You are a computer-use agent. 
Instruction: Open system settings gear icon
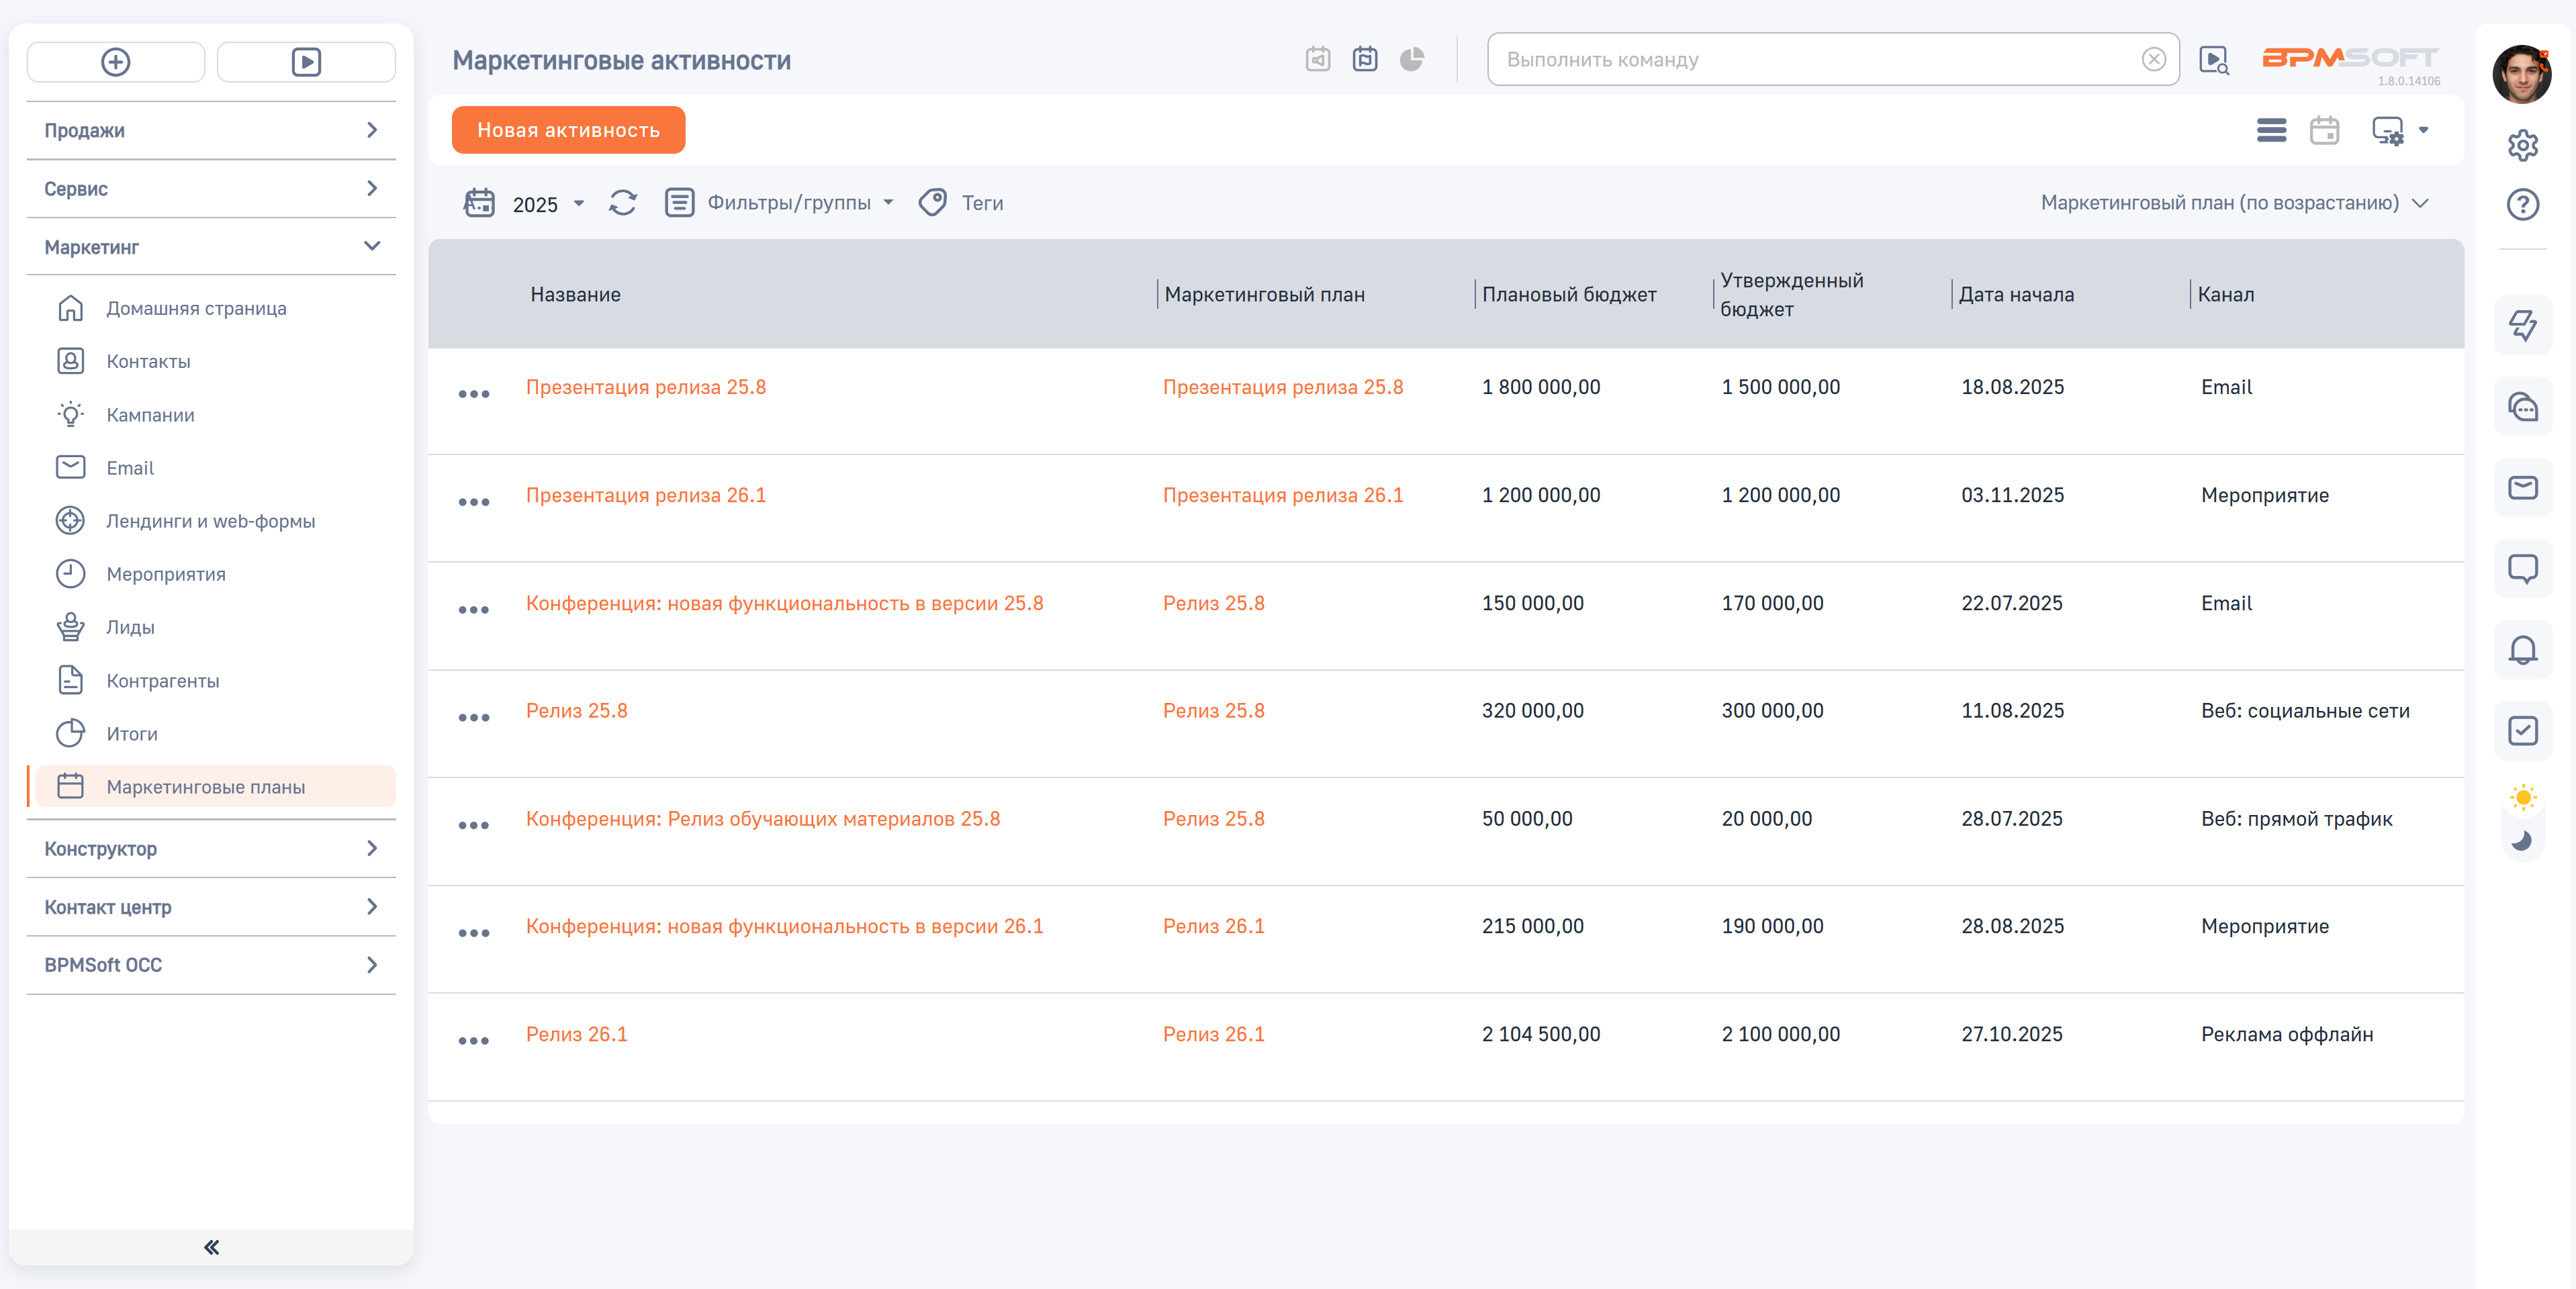[x=2522, y=146]
